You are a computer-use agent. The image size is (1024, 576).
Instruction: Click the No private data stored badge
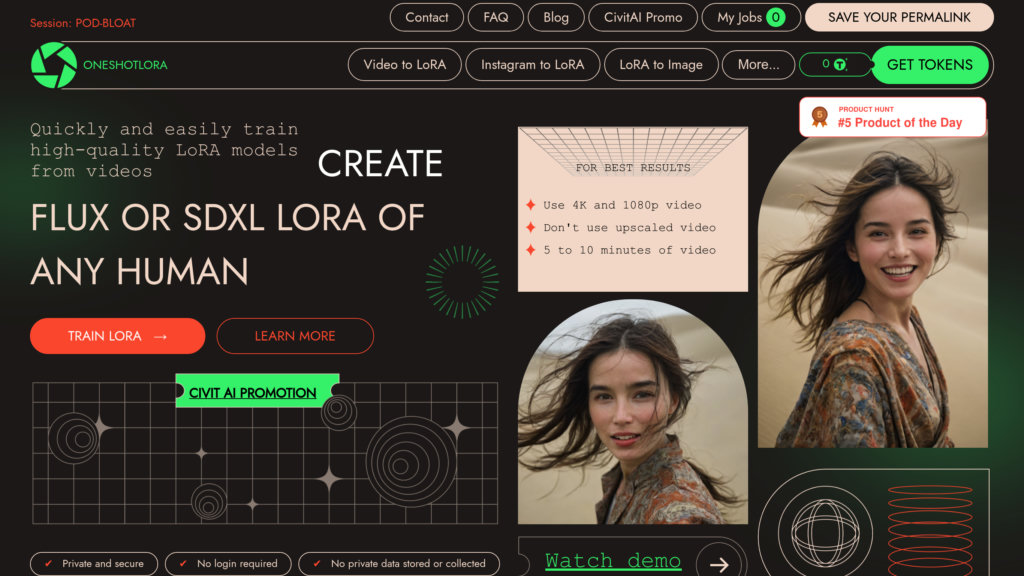click(399, 564)
